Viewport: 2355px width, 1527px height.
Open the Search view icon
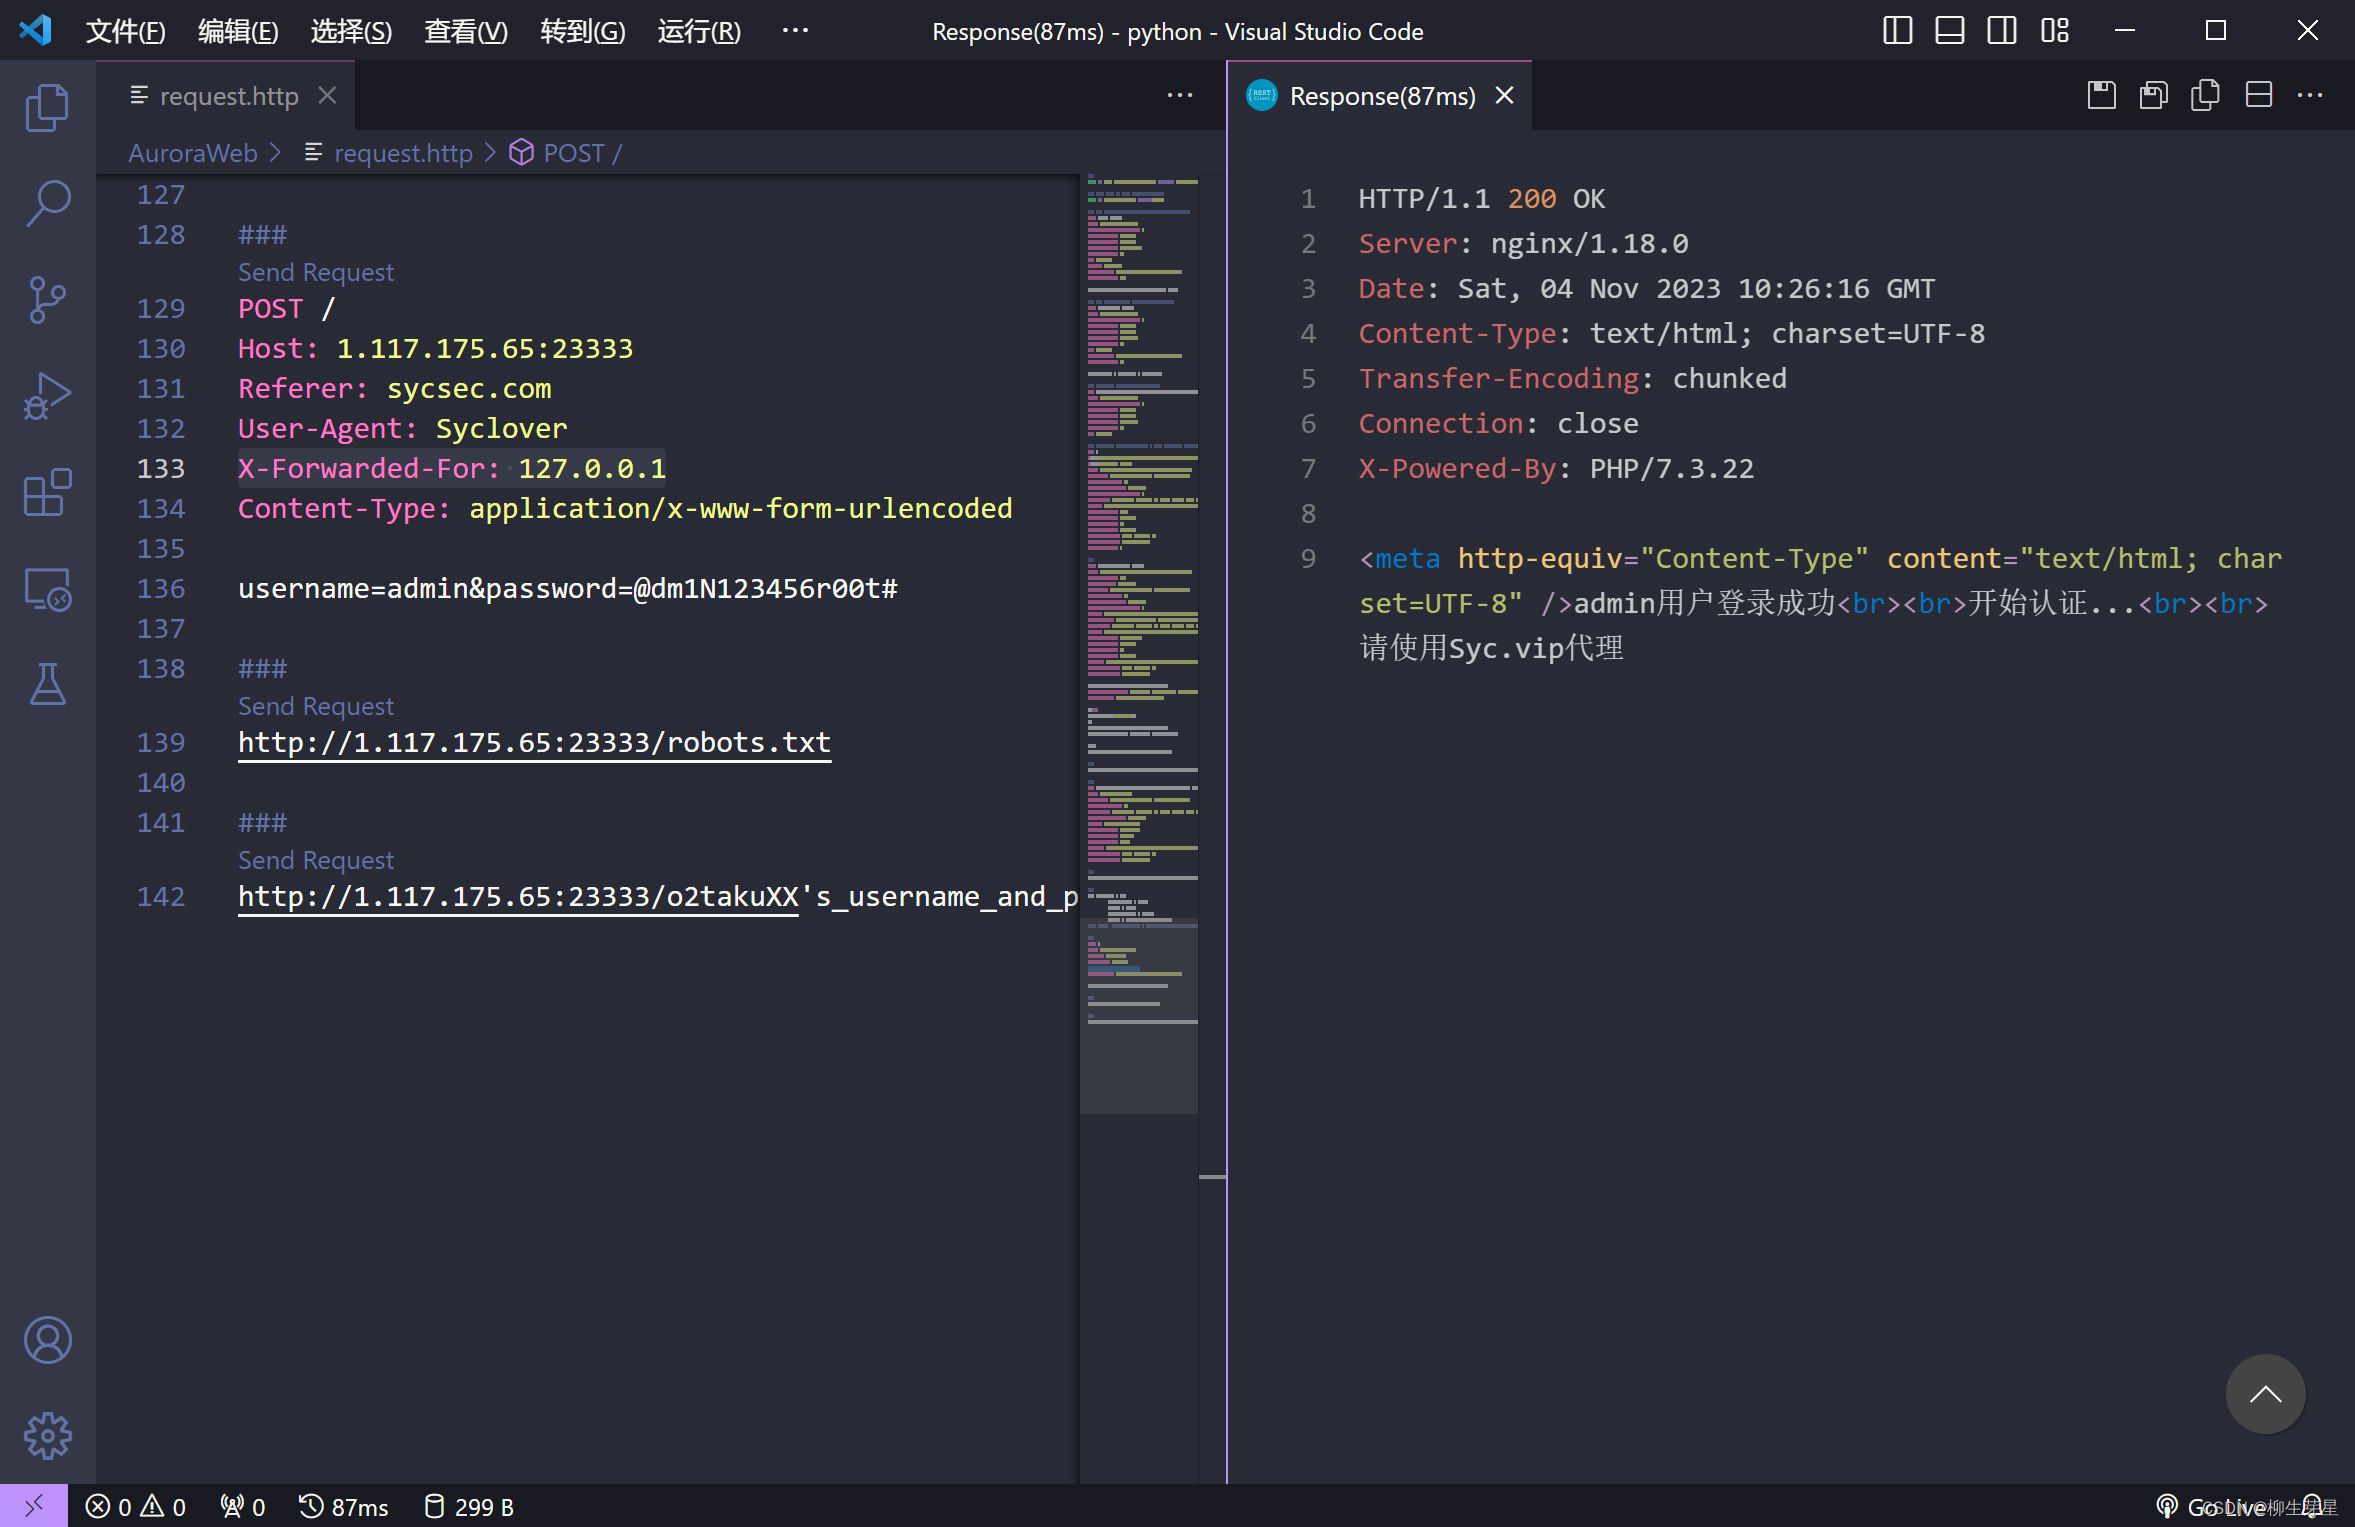point(47,203)
